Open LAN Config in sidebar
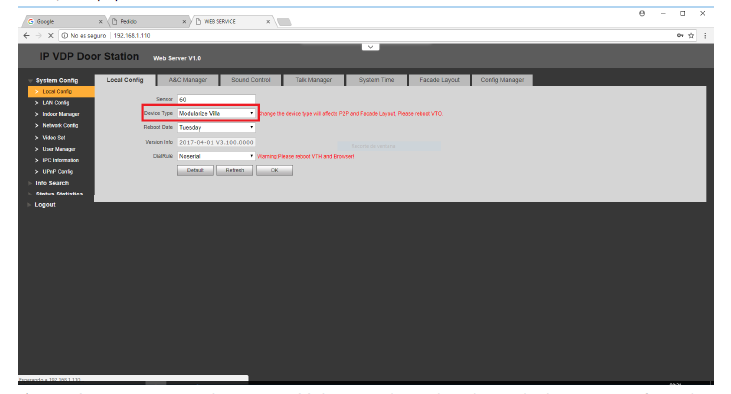The height and width of the screenshot is (394, 731). point(55,103)
